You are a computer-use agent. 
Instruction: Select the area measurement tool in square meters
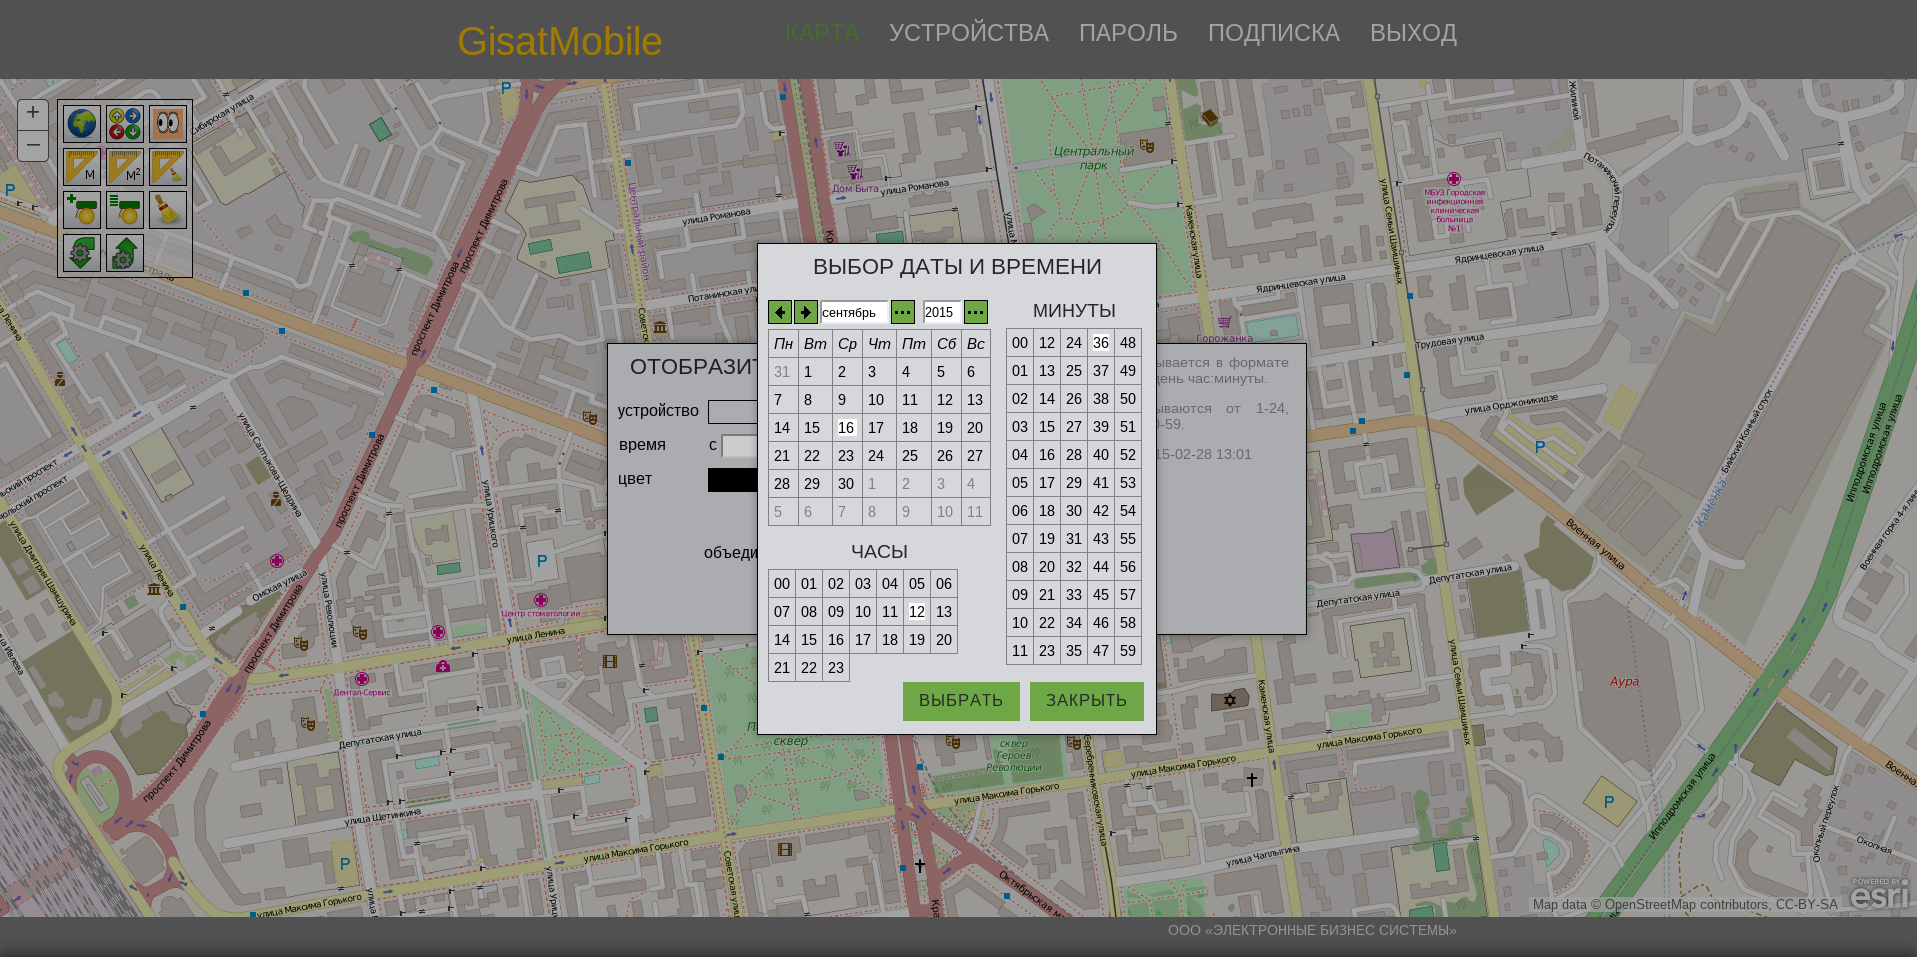[125, 167]
